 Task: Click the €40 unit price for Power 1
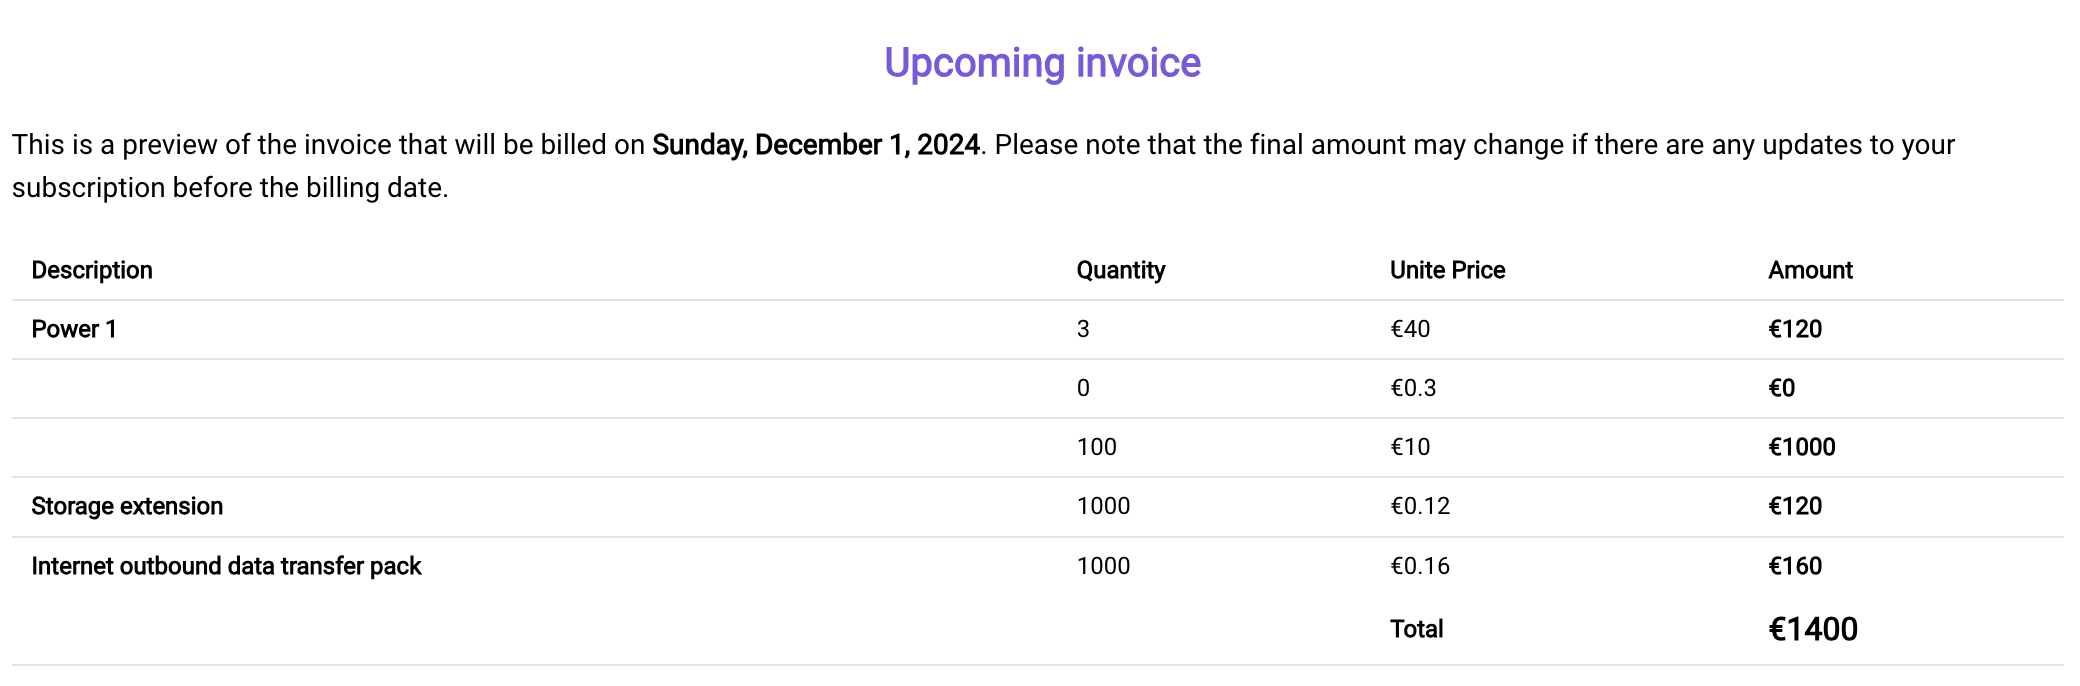tap(1410, 329)
